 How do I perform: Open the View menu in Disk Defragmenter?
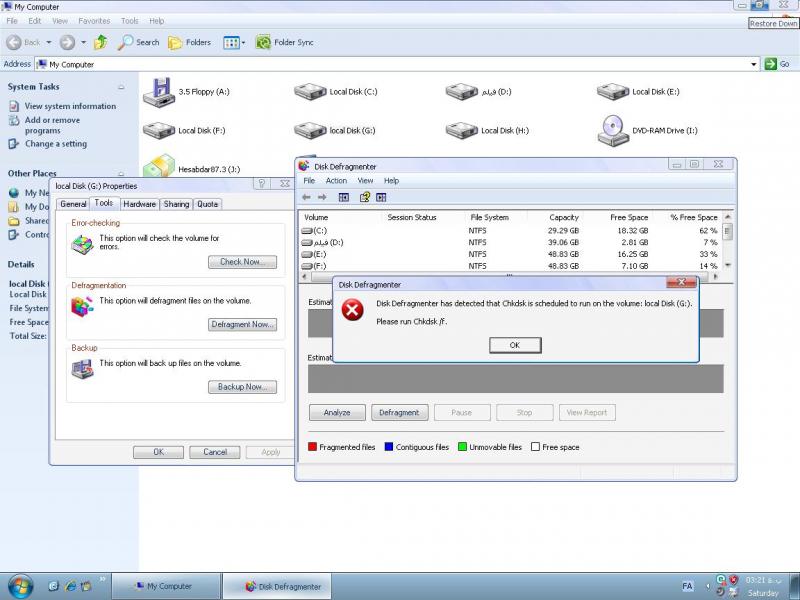point(365,181)
